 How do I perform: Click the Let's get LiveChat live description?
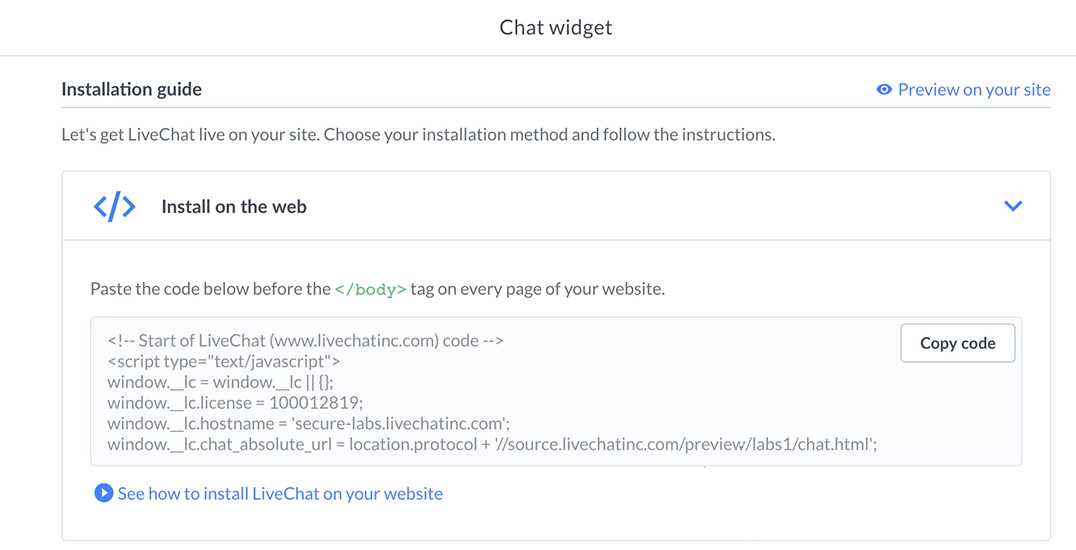tap(418, 134)
